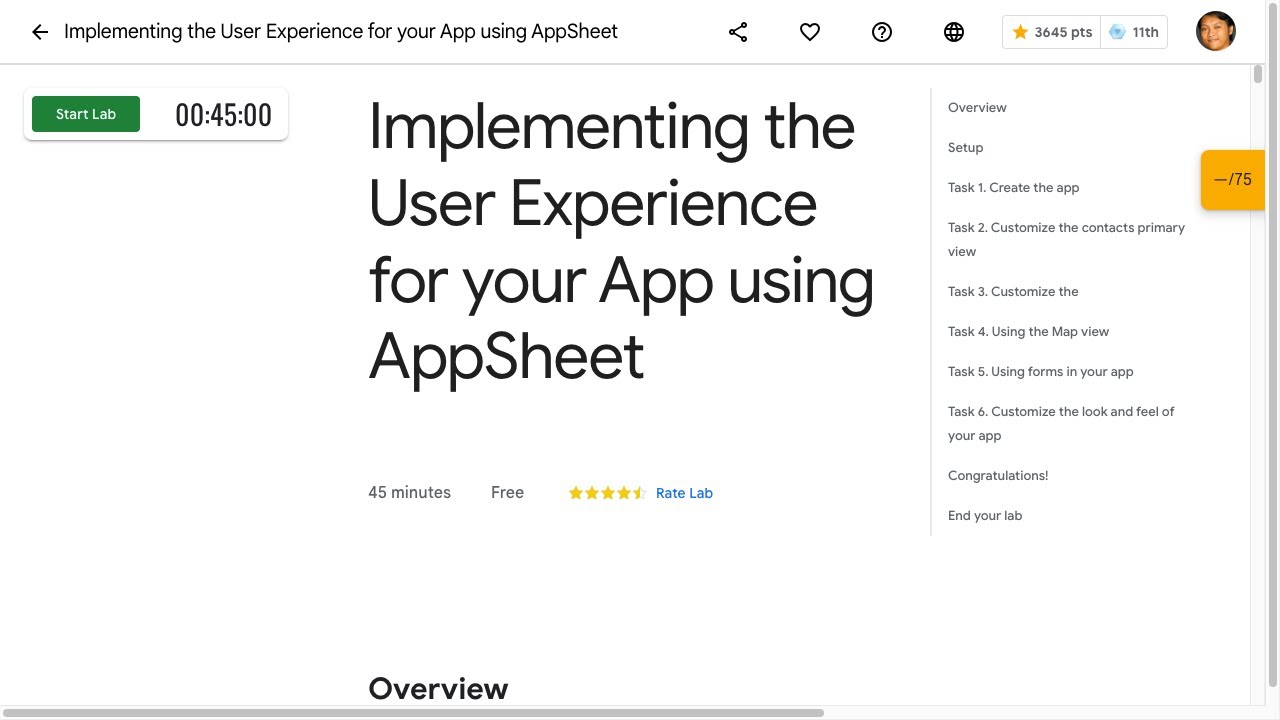This screenshot has width=1280, height=720.
Task: Open the yellow —/75 score panel
Action: [1232, 180]
